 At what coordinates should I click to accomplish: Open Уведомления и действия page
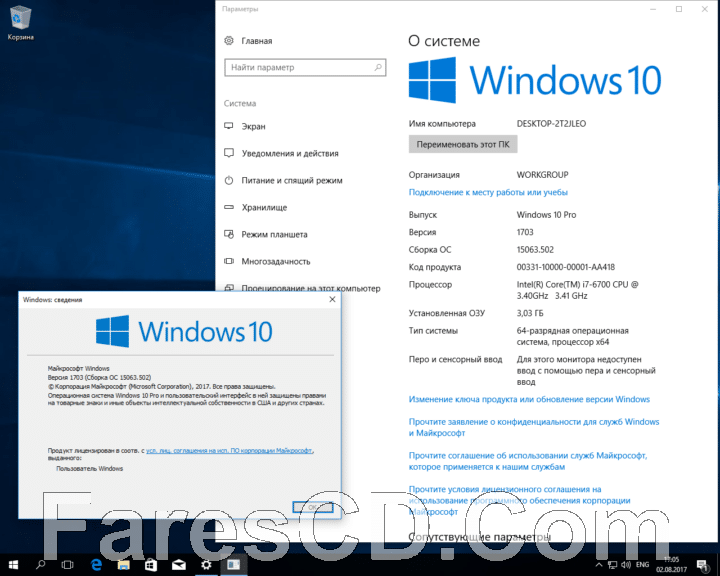click(290, 153)
